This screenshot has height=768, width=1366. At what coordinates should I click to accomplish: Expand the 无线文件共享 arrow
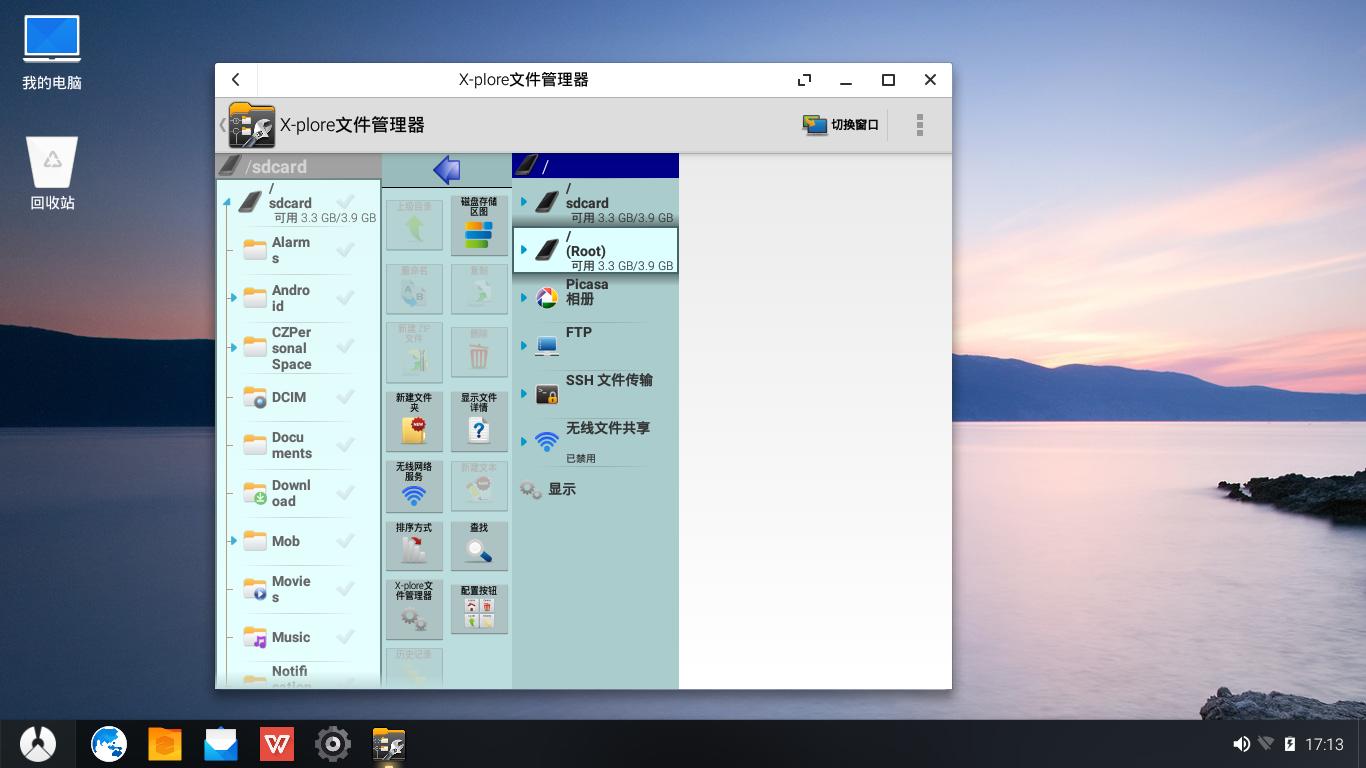[x=523, y=441]
